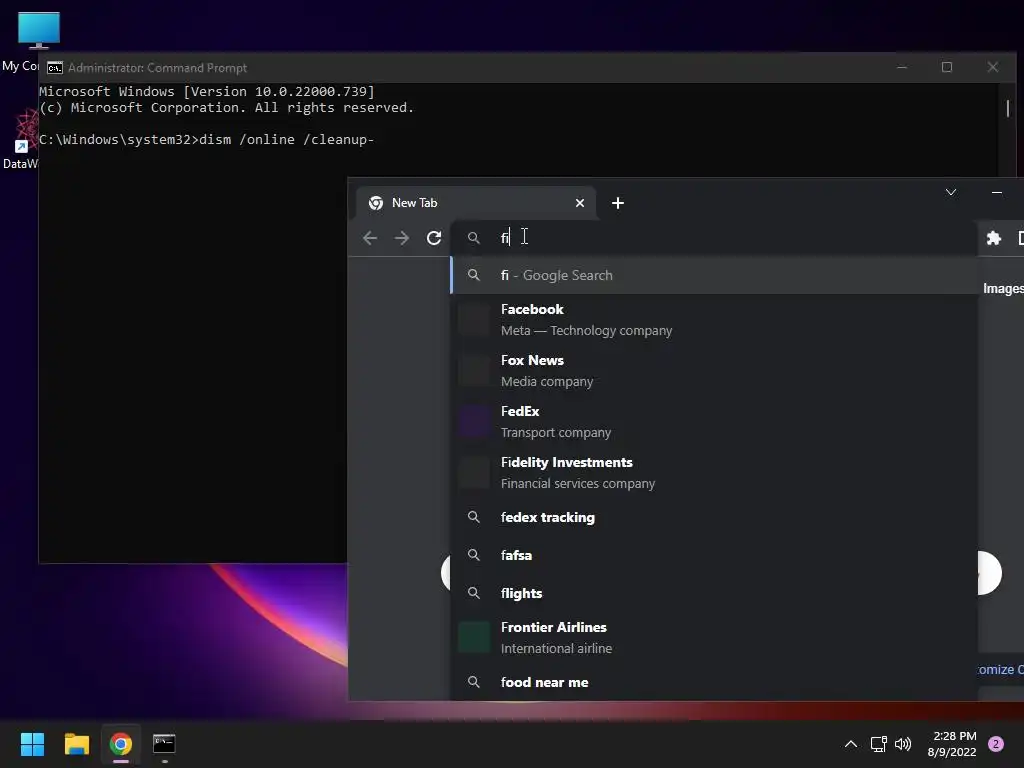This screenshot has width=1024, height=768.
Task: Open the Windows Start menu
Action: (x=32, y=744)
